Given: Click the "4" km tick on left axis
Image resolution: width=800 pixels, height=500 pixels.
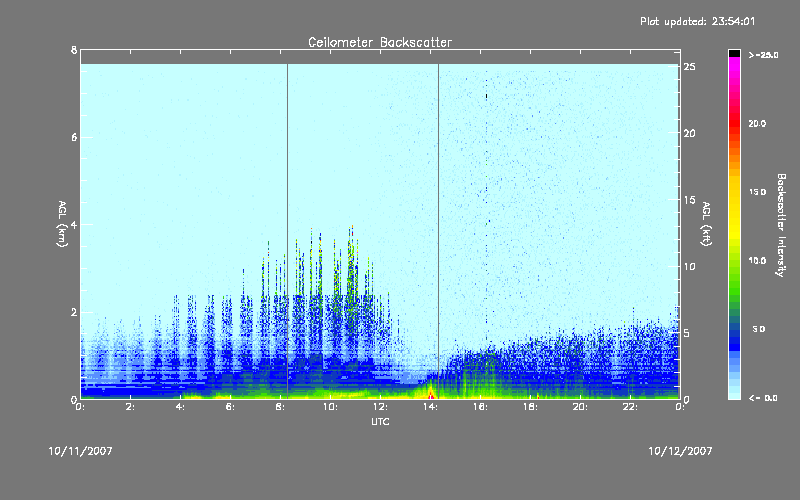Looking at the screenshot, I should (x=74, y=224).
